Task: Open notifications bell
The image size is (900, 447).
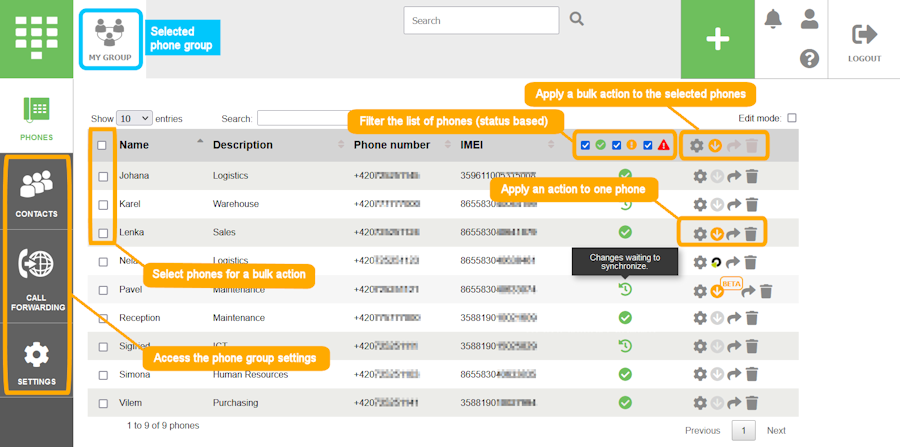Action: tap(773, 19)
